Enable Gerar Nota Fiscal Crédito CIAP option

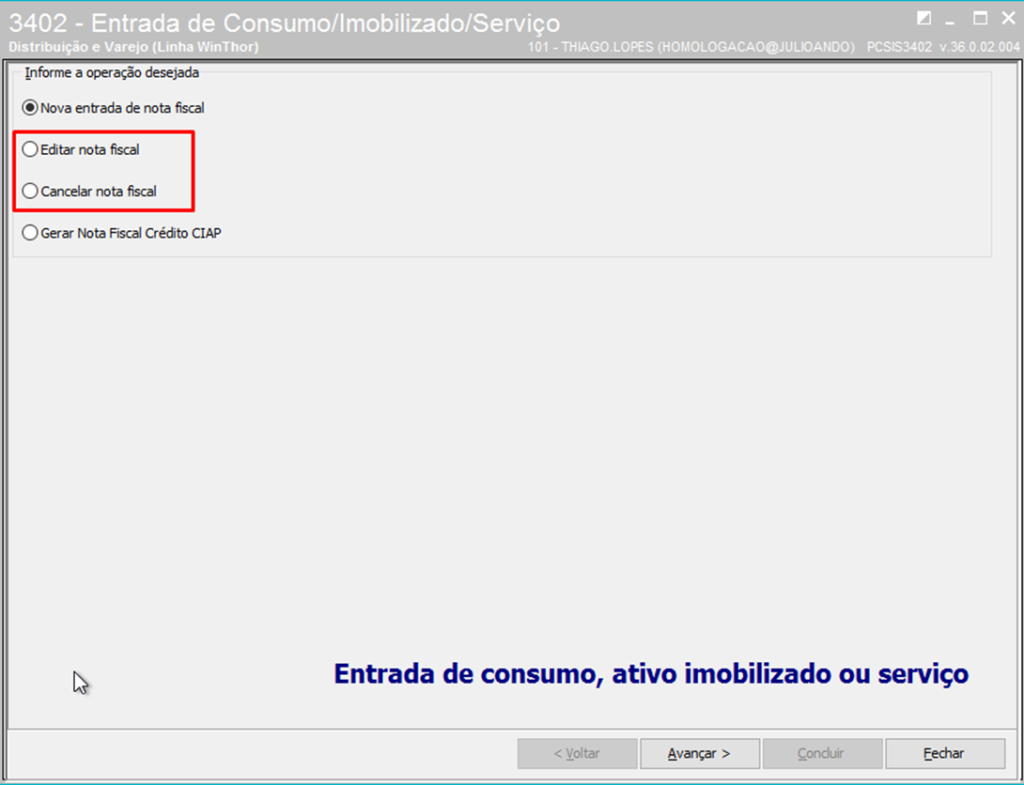(x=30, y=233)
